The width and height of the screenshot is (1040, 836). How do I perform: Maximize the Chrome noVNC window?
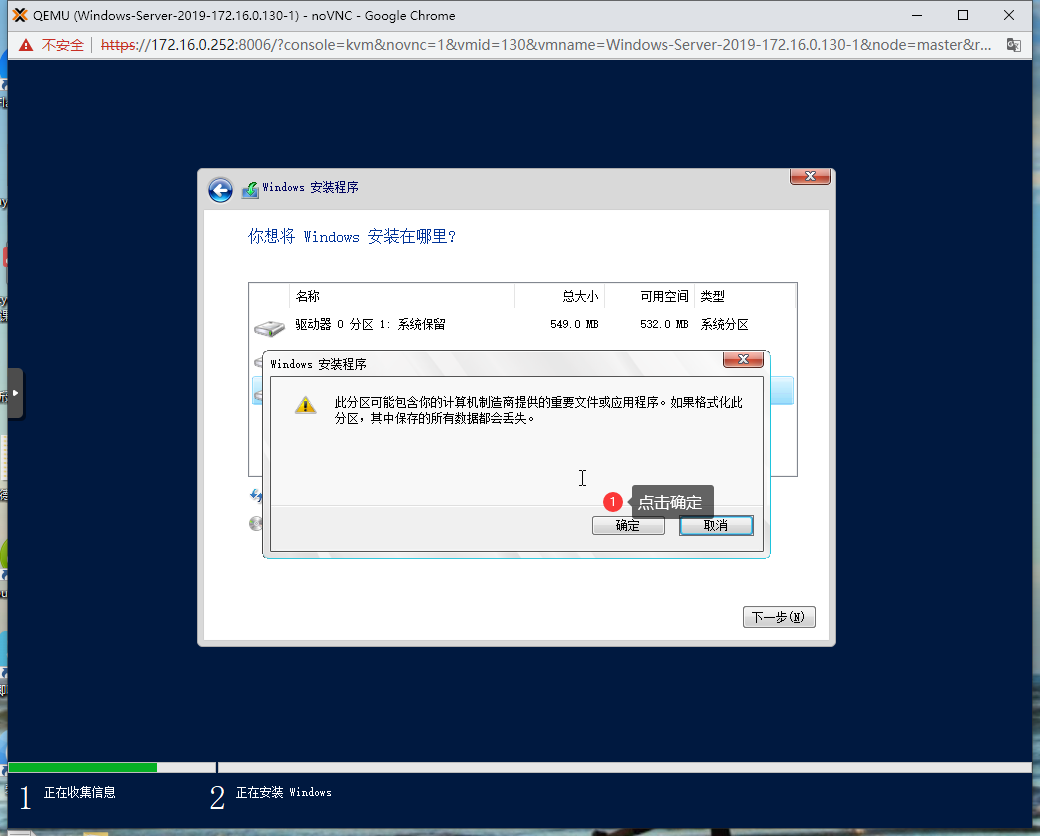[x=963, y=15]
